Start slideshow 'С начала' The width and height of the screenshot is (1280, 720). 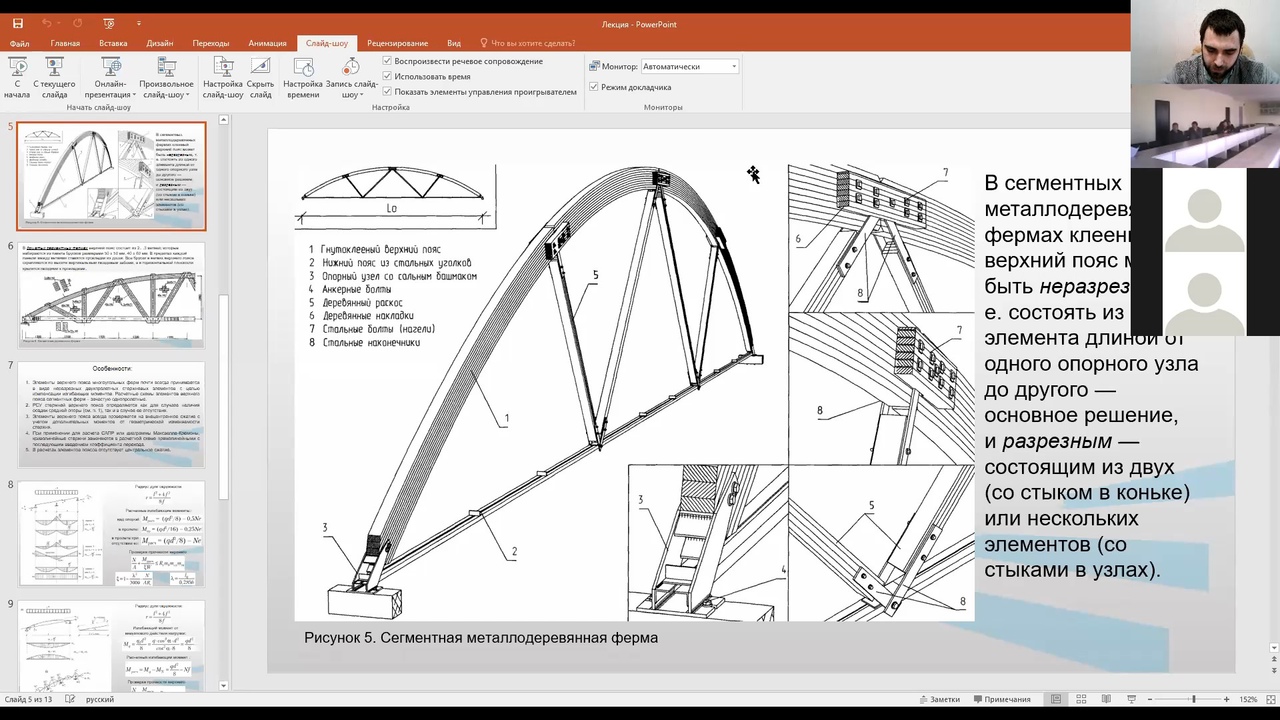click(x=17, y=78)
